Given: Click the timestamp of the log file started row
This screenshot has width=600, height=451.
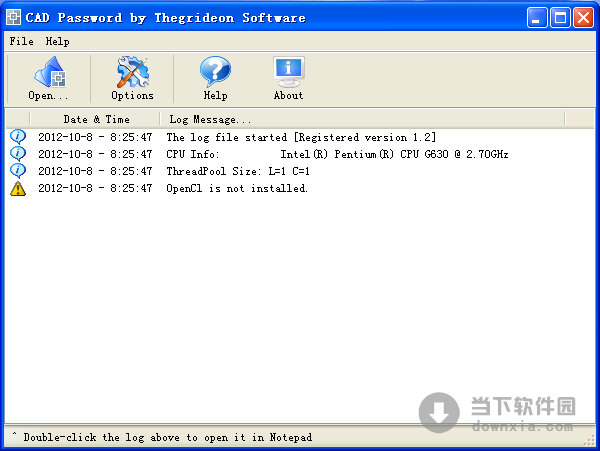Looking at the screenshot, I should click(x=95, y=137).
